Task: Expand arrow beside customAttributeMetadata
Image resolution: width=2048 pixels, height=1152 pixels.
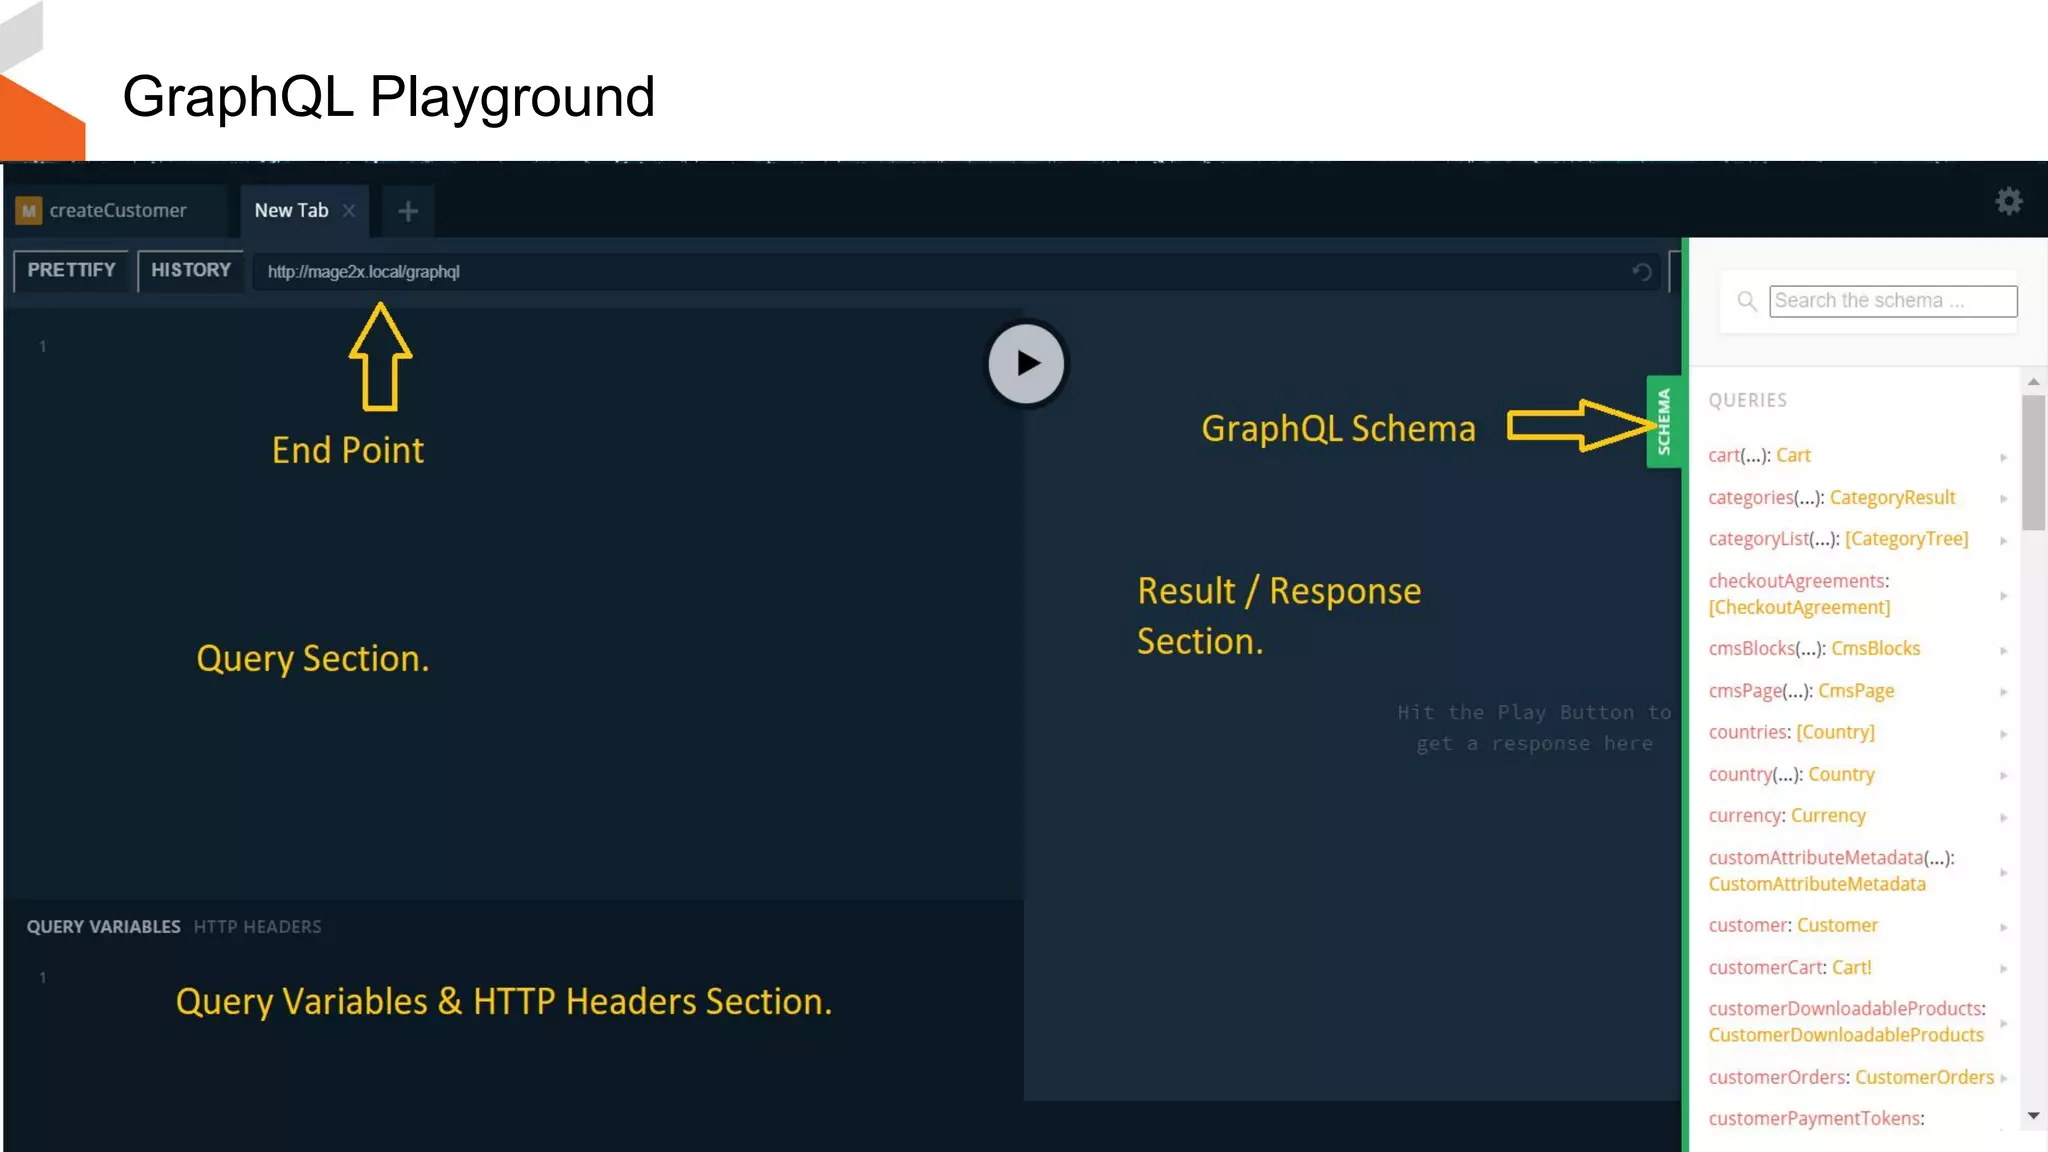Action: 2003,872
